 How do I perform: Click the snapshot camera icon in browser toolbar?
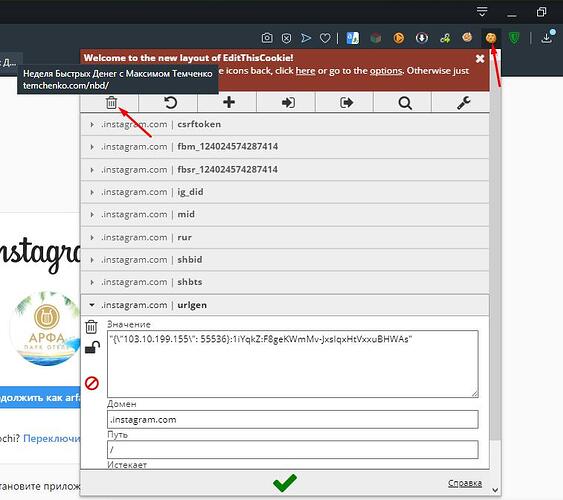click(x=267, y=38)
